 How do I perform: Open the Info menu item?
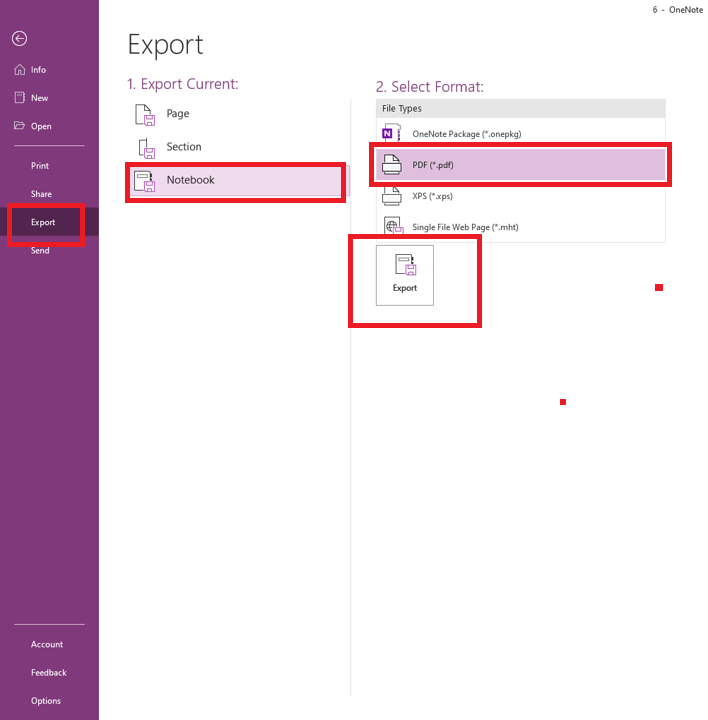tap(49, 69)
